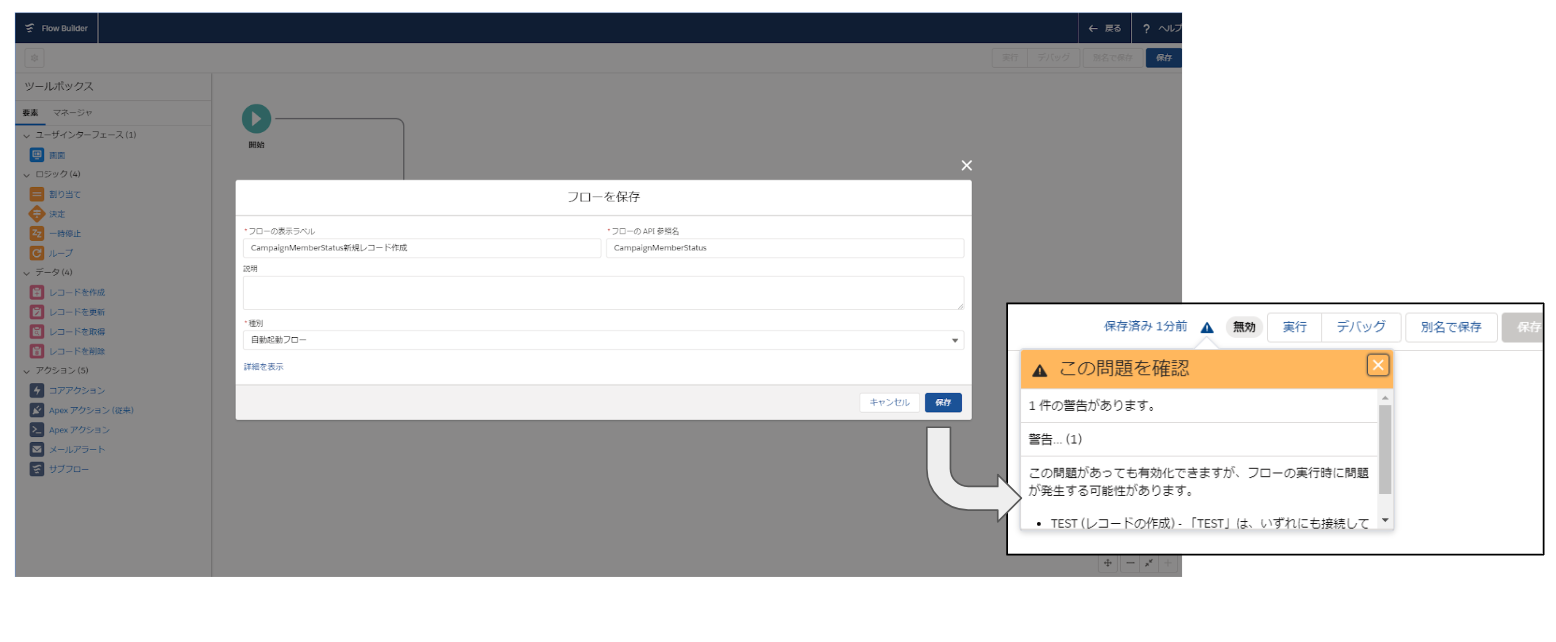Screen dimensions: 1556x642
Task: Select the メールアラート (Email Alert) icon
Action: (x=37, y=449)
